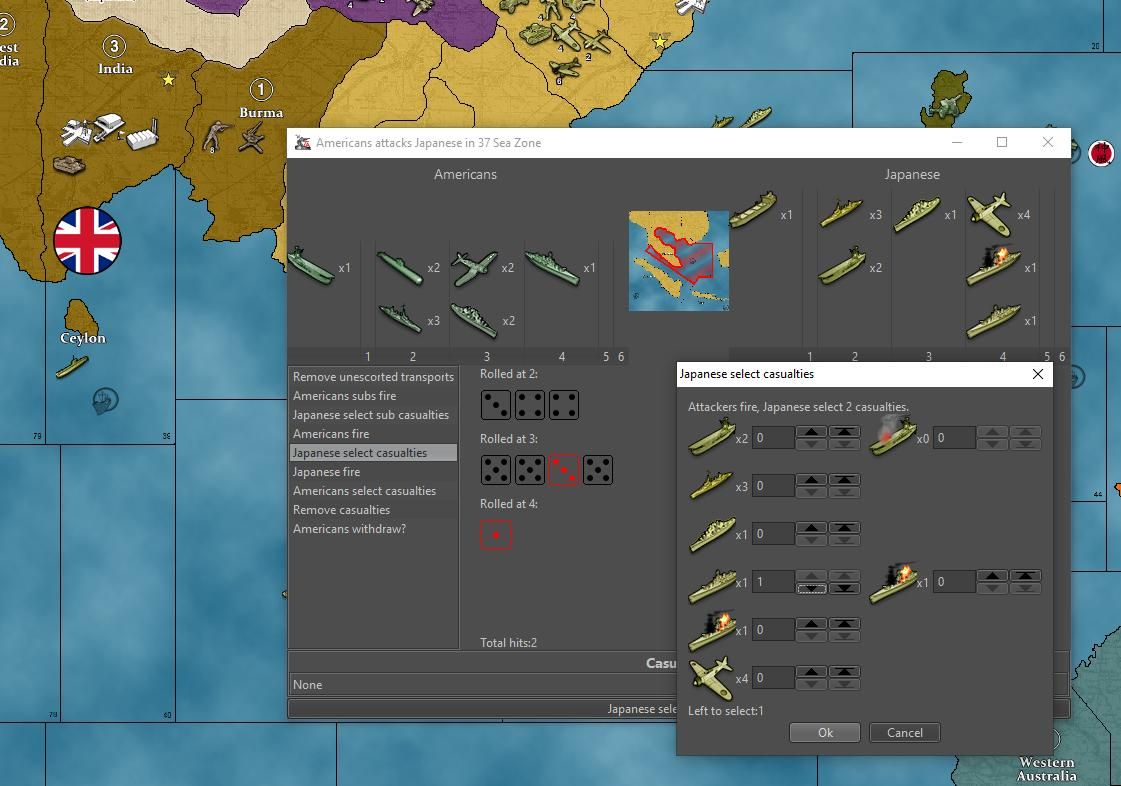This screenshot has height=786, width=1121.
Task: Click the 37 Sea Zone map thumbnail
Action: tap(678, 260)
